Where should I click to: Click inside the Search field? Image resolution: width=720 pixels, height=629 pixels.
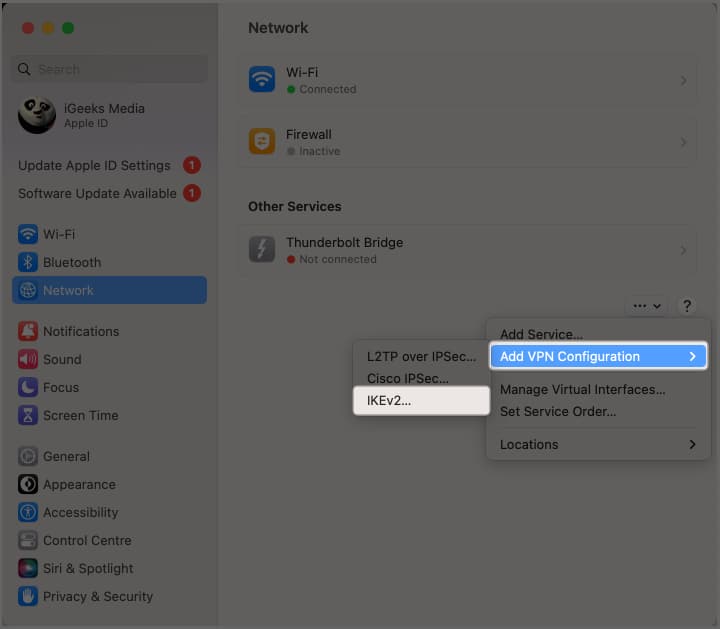(110, 69)
